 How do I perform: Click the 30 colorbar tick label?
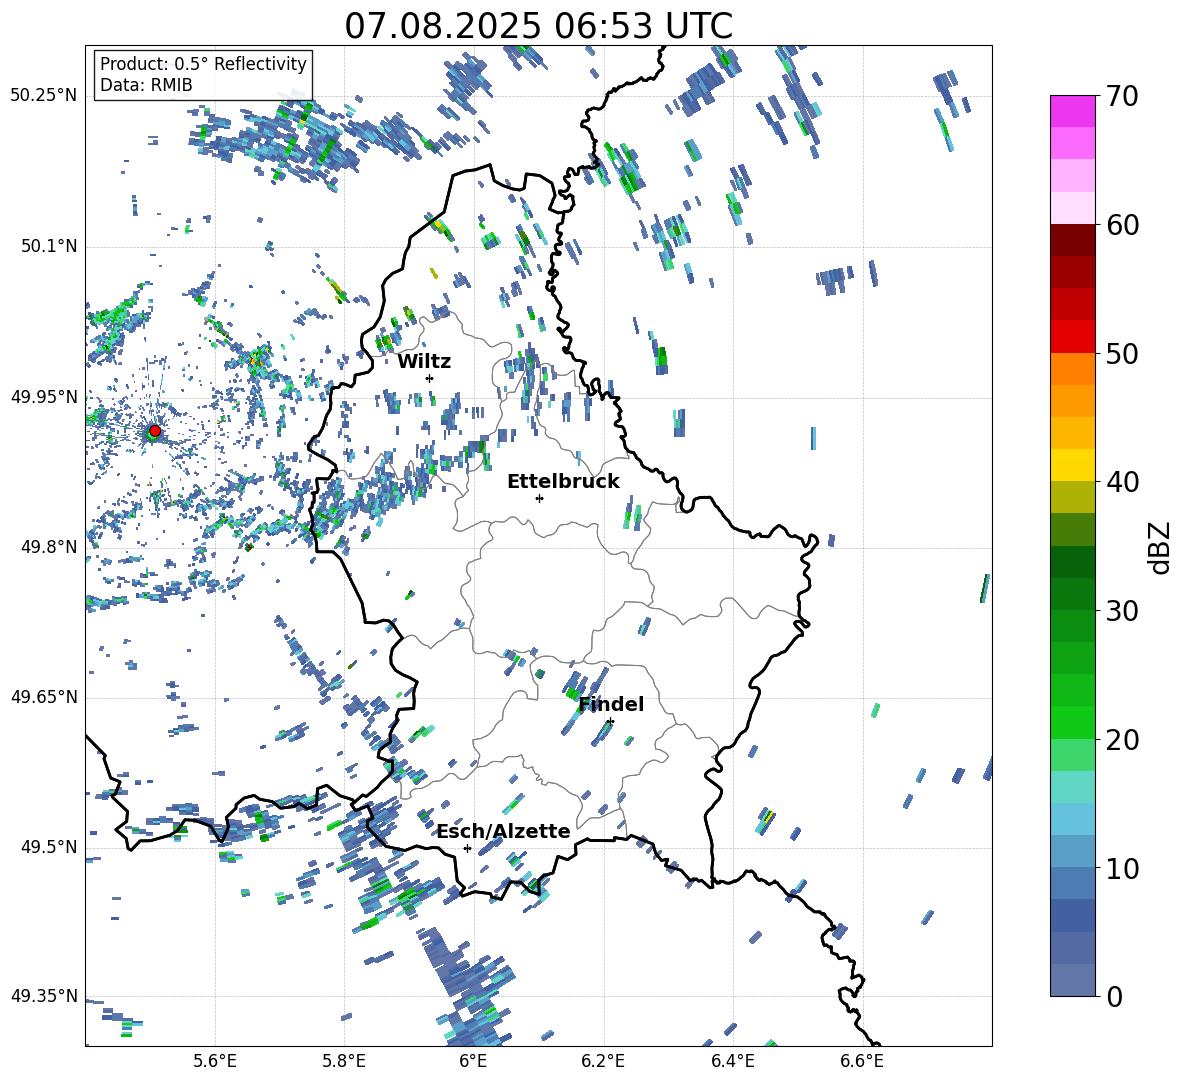(x=1122, y=611)
